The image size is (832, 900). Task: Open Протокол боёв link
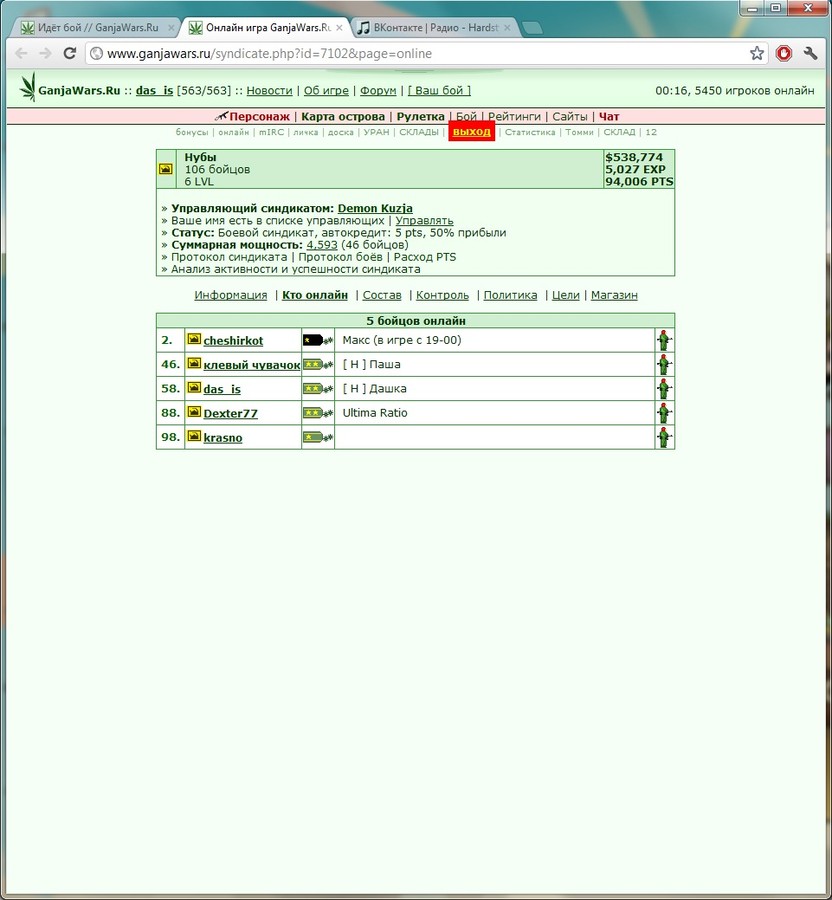[340, 257]
